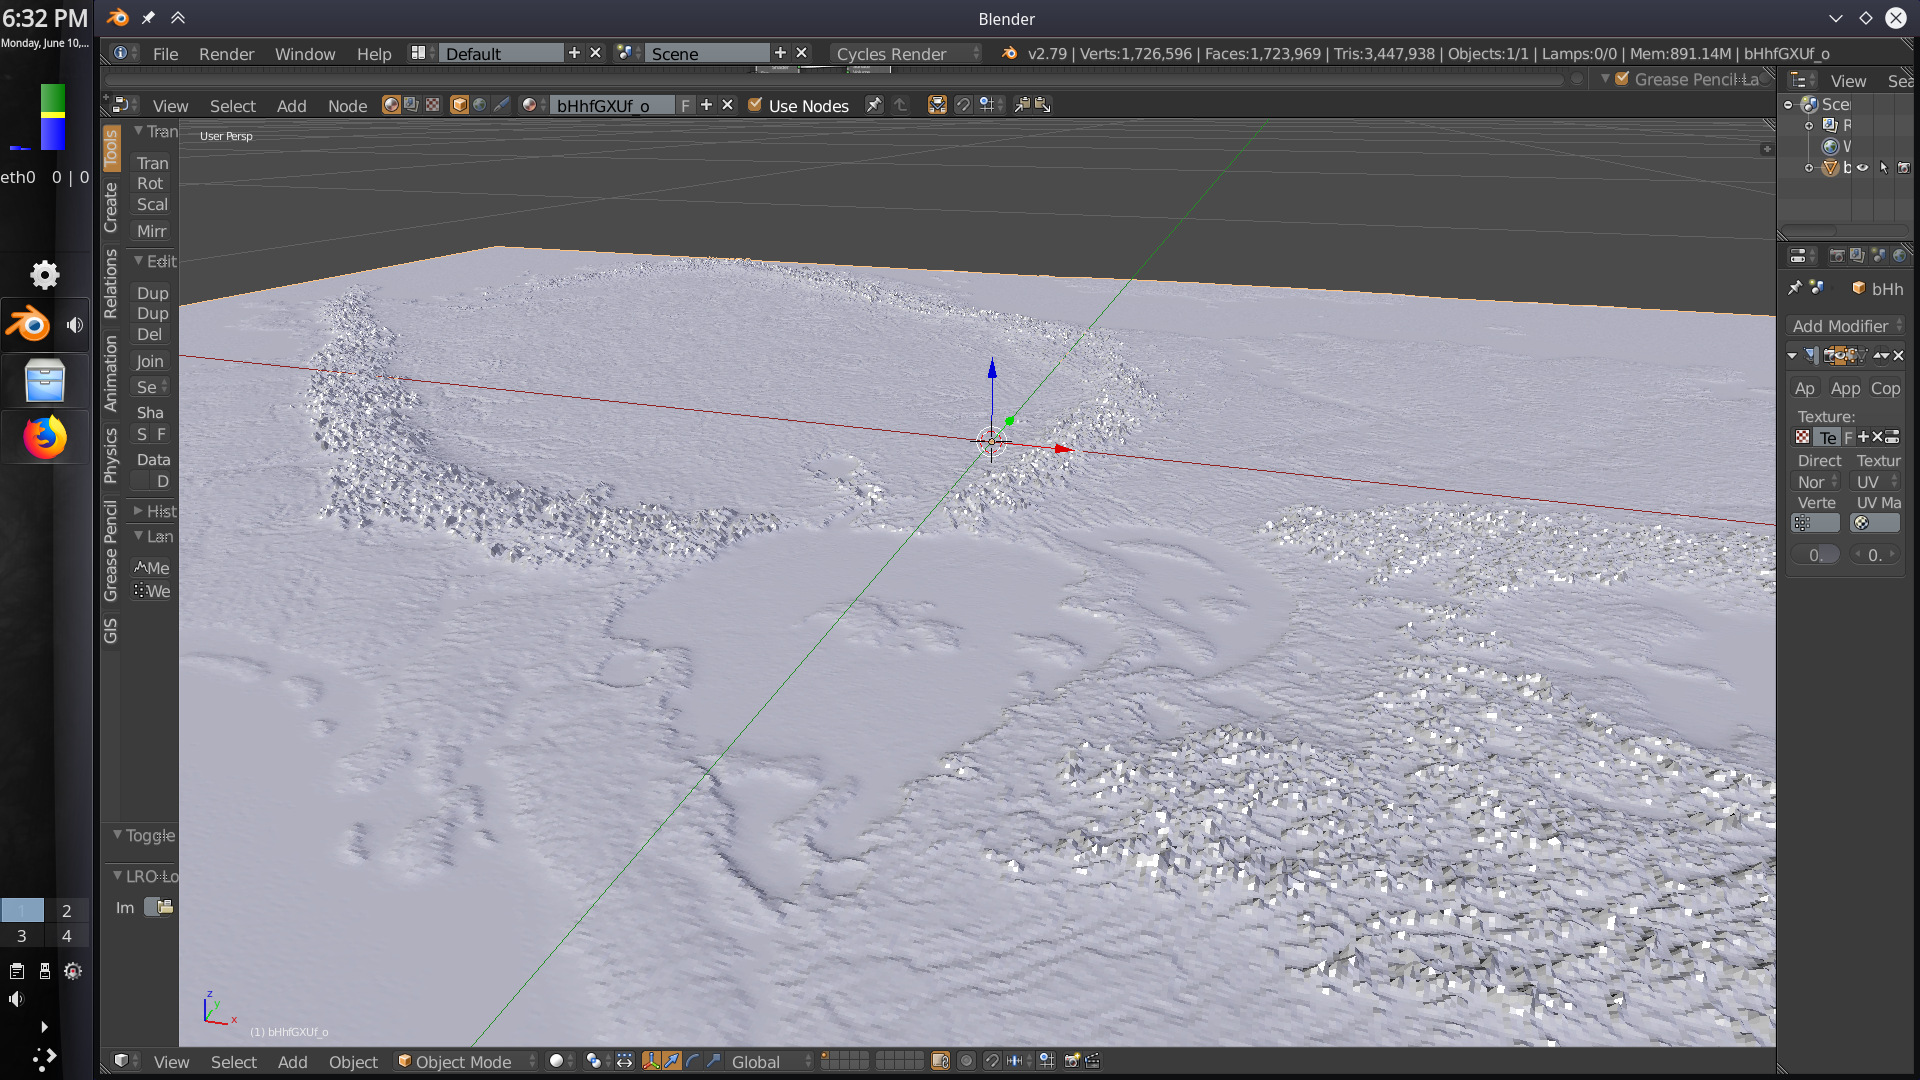Copy selected nodes to clipboard icon
This screenshot has height=1080, width=1920.
pyautogui.click(x=1022, y=105)
